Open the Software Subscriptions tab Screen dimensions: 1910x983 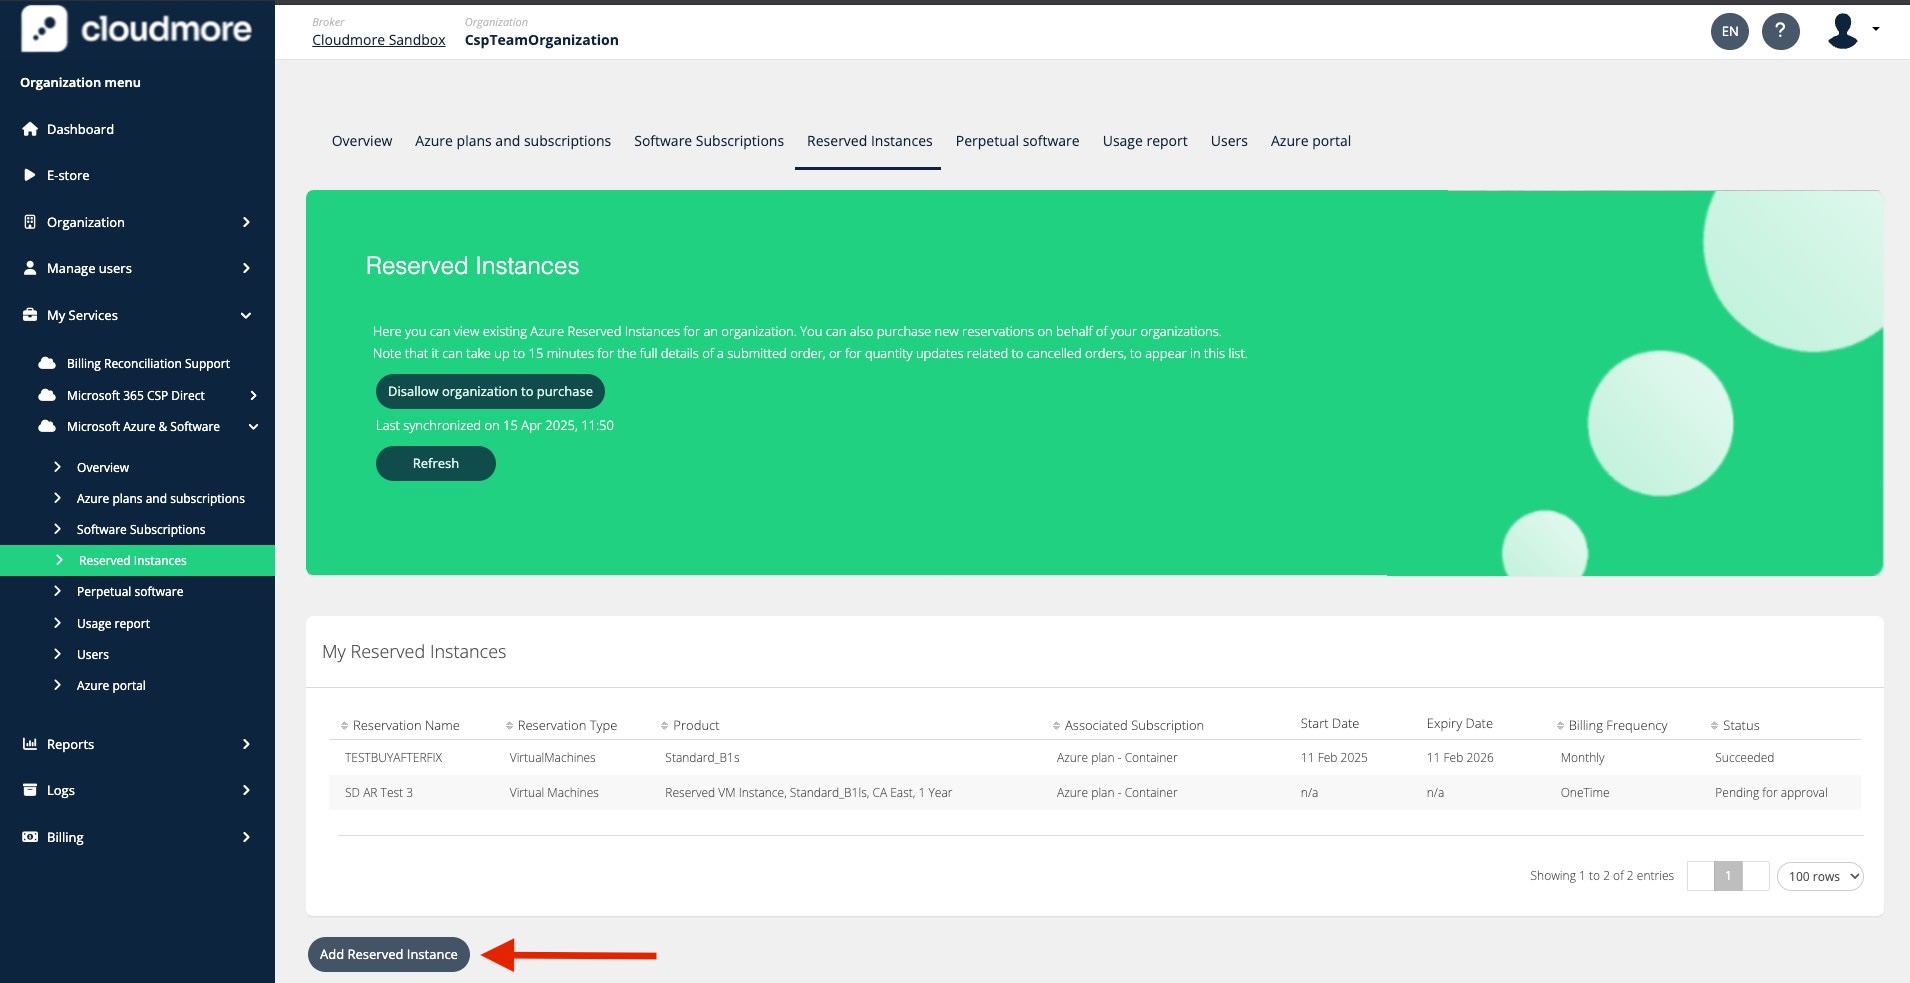708,141
